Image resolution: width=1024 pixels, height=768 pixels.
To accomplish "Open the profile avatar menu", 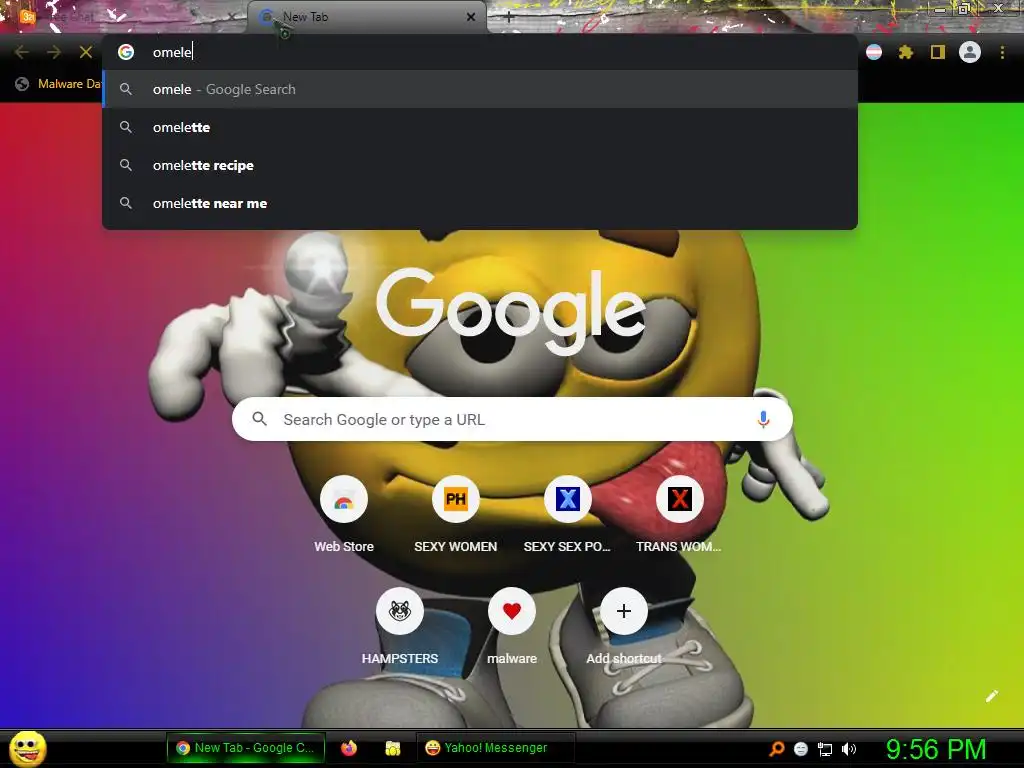I will click(x=970, y=52).
